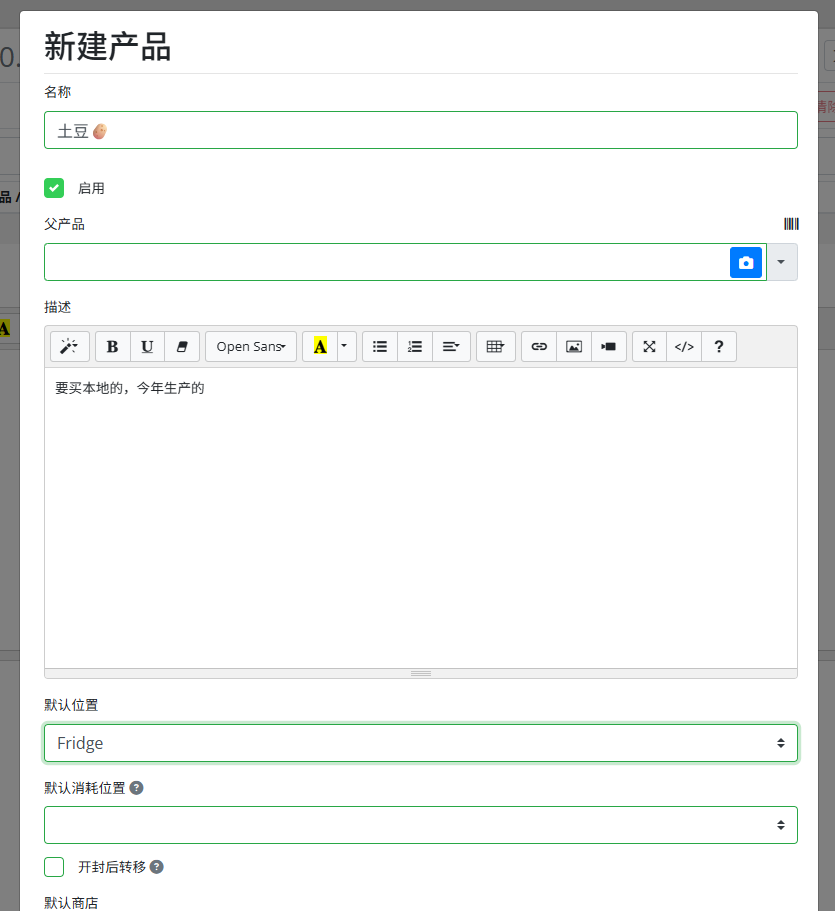
Task: Click the eraser remove-font-style icon
Action: point(182,347)
